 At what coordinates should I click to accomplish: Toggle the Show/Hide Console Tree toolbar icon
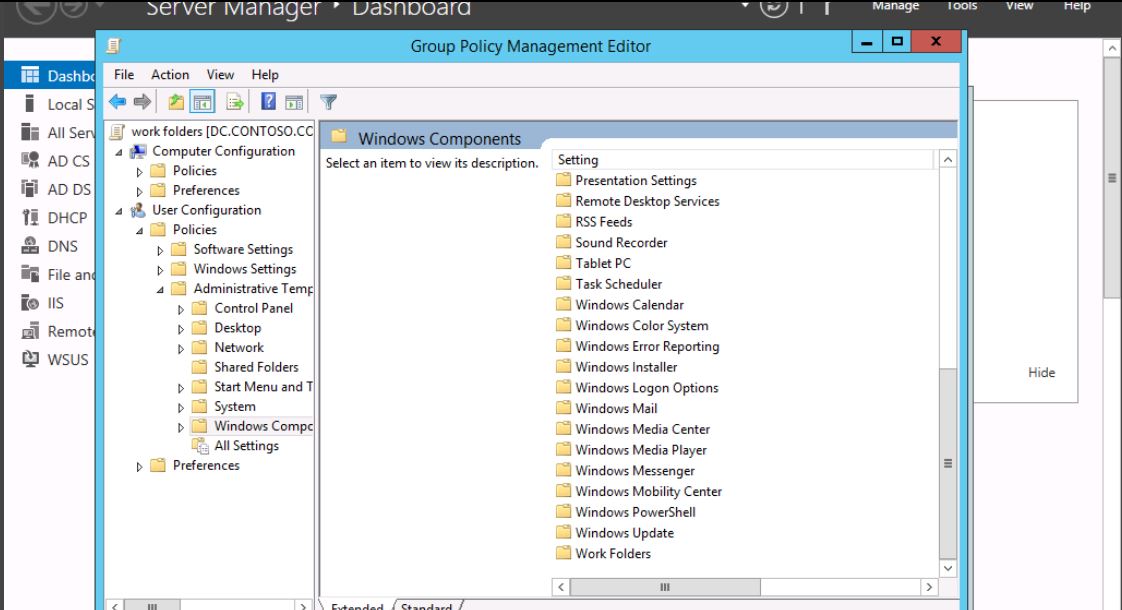click(x=203, y=102)
